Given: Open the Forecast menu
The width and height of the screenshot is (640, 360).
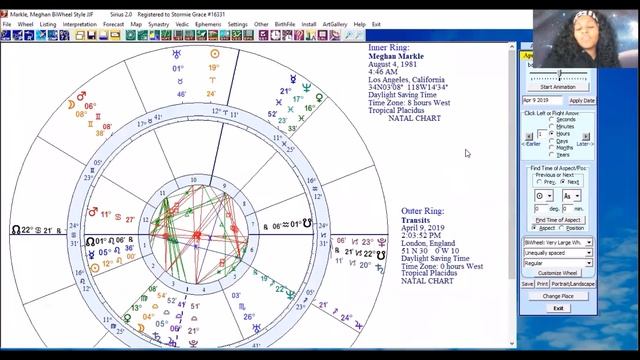Looking at the screenshot, I should coord(113,24).
